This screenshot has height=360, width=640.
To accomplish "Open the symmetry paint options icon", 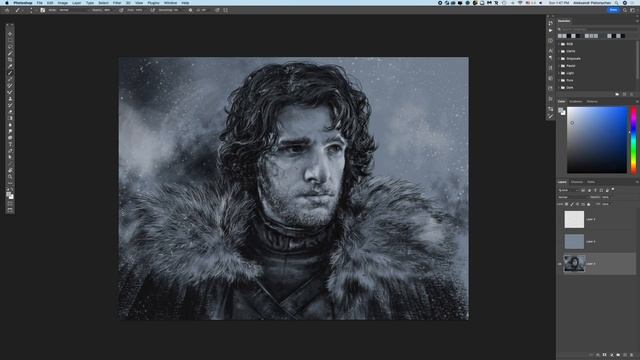I will [226, 10].
